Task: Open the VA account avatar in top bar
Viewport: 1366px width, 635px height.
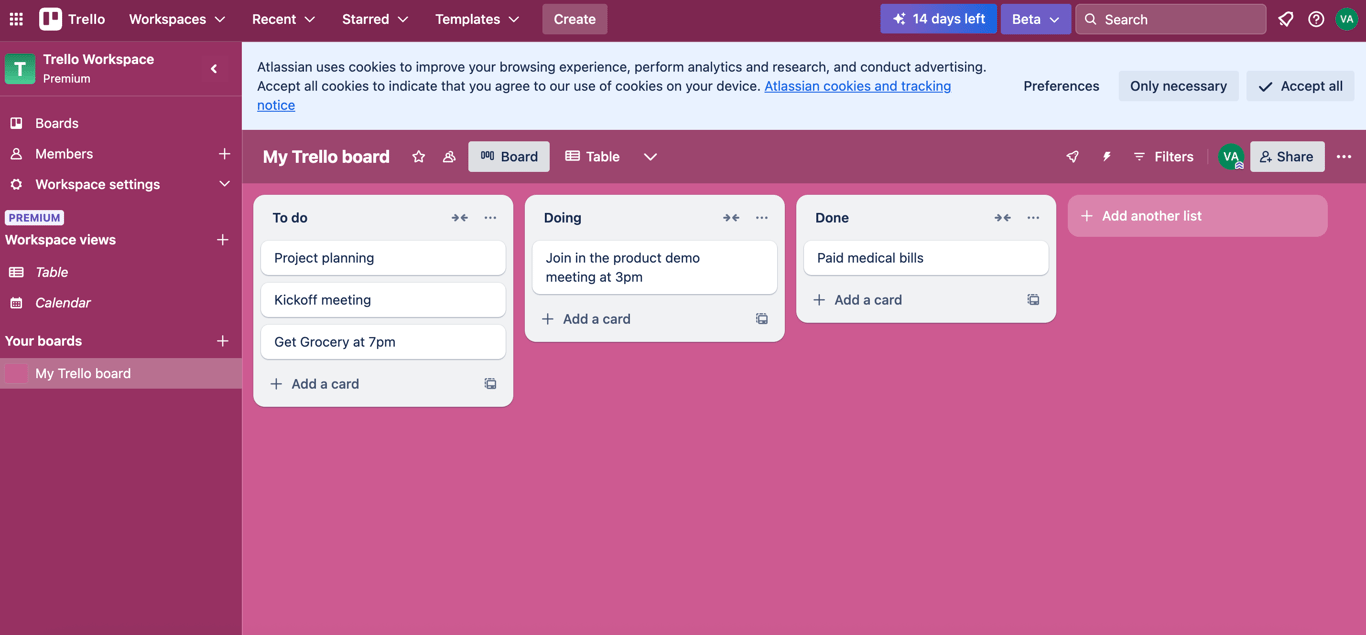Action: click(1347, 19)
